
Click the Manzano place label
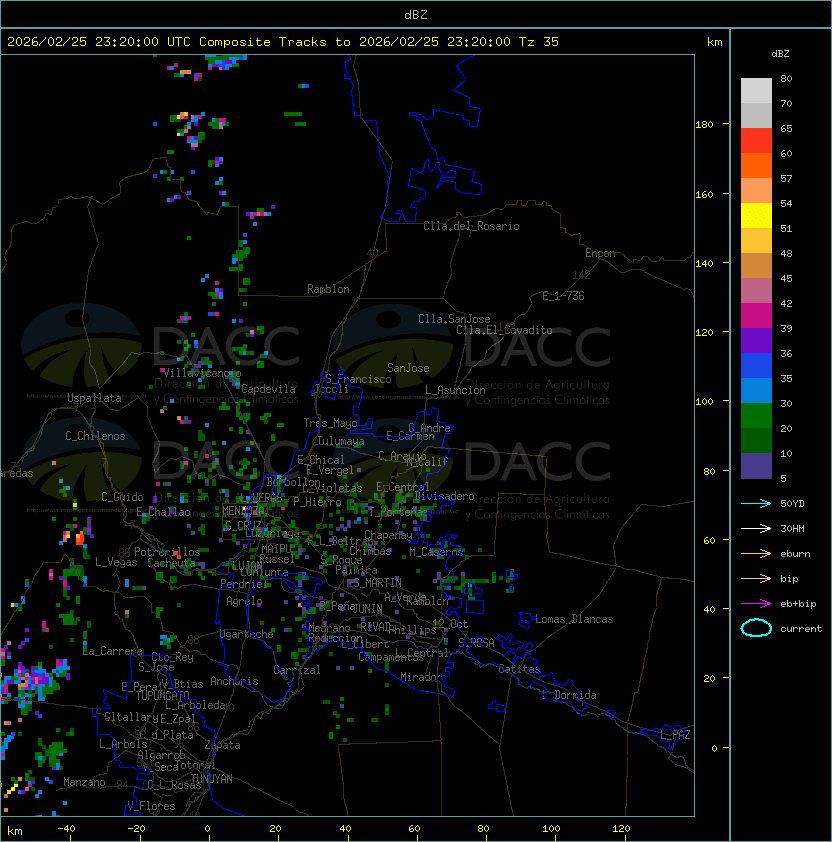[84, 782]
